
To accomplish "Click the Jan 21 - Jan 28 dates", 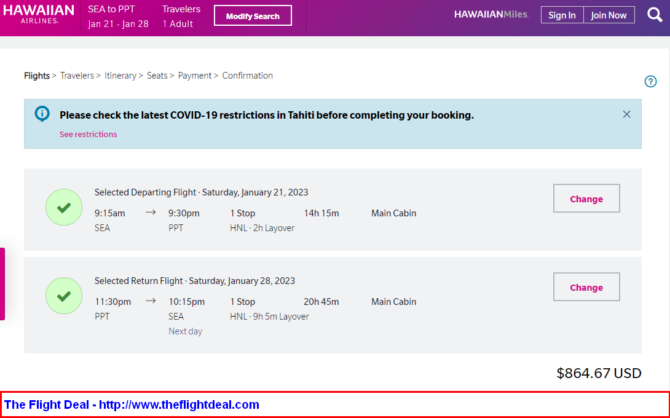I will pos(118,24).
